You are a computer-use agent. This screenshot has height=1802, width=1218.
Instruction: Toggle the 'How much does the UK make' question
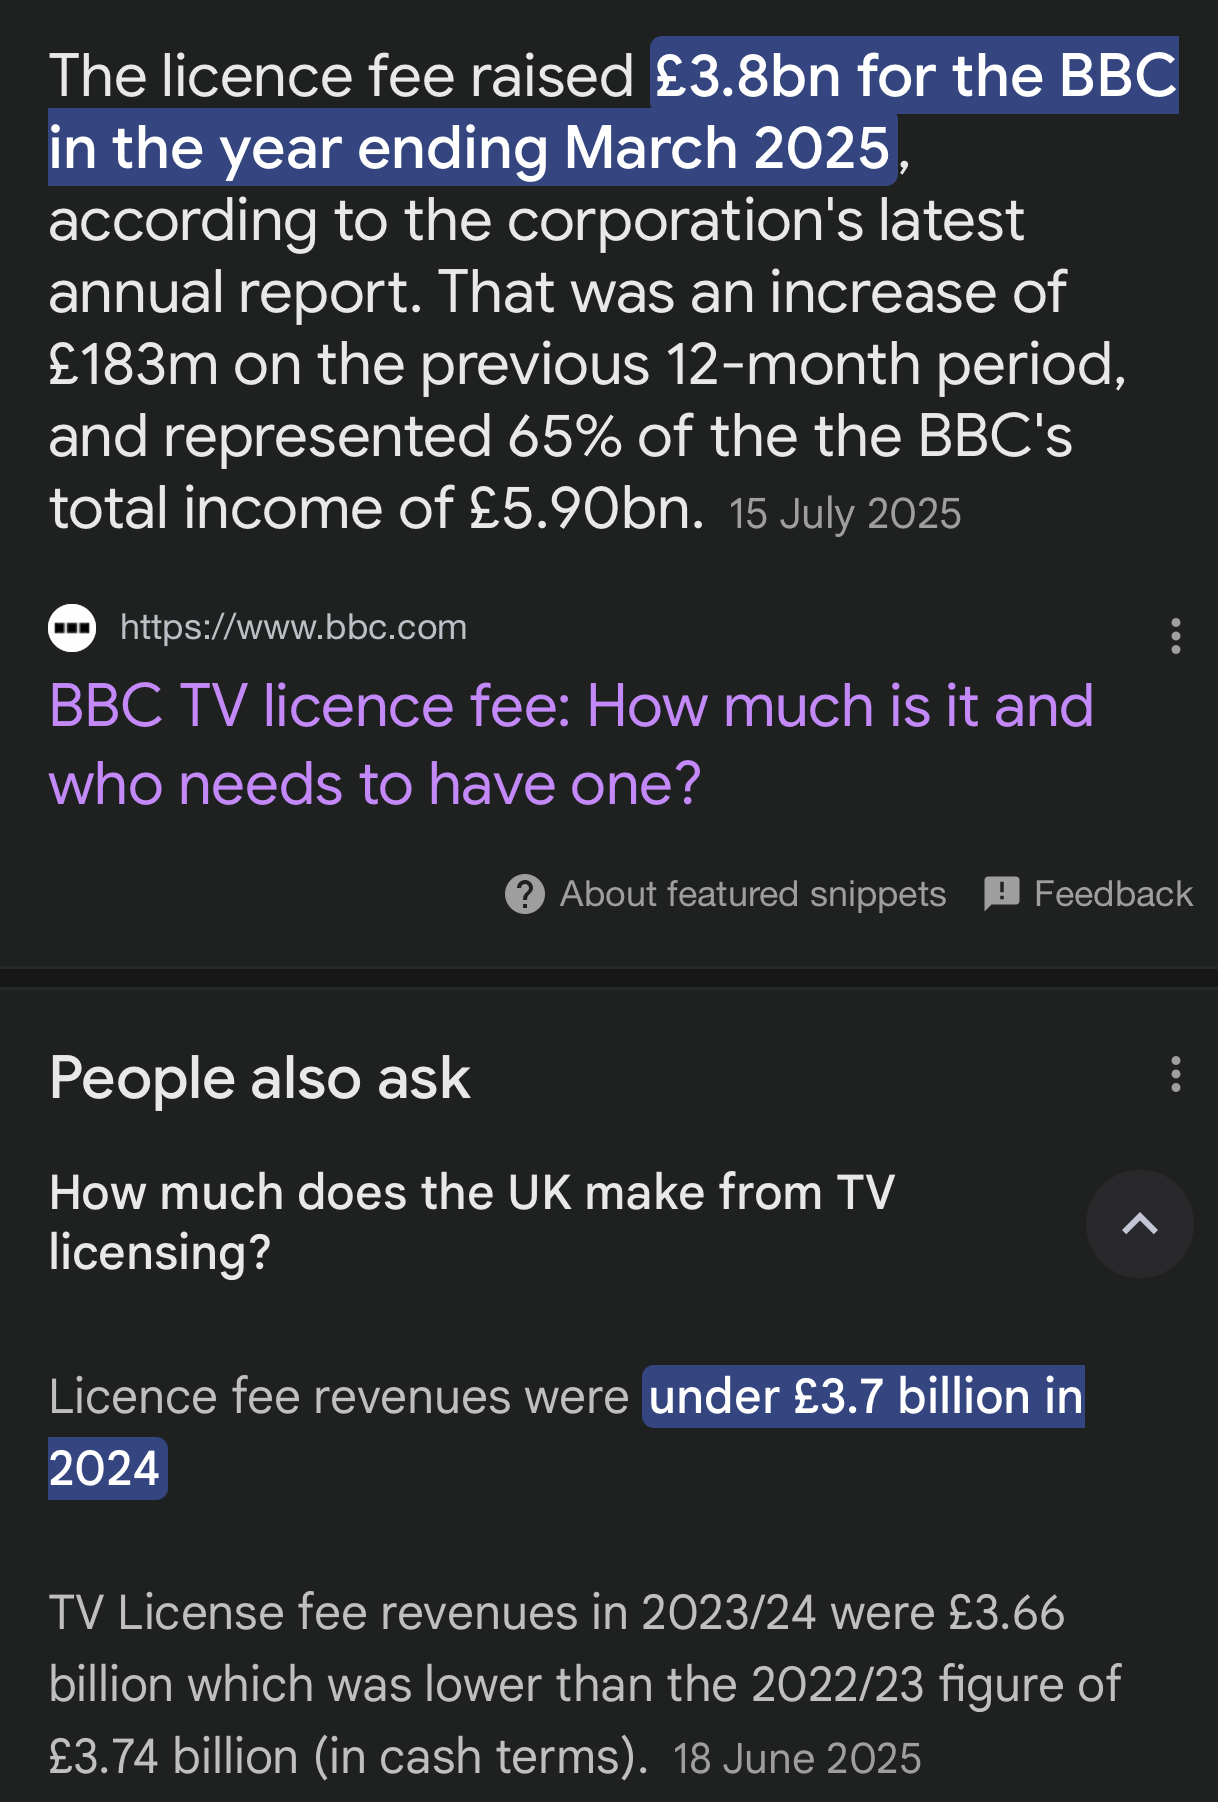point(471,1222)
